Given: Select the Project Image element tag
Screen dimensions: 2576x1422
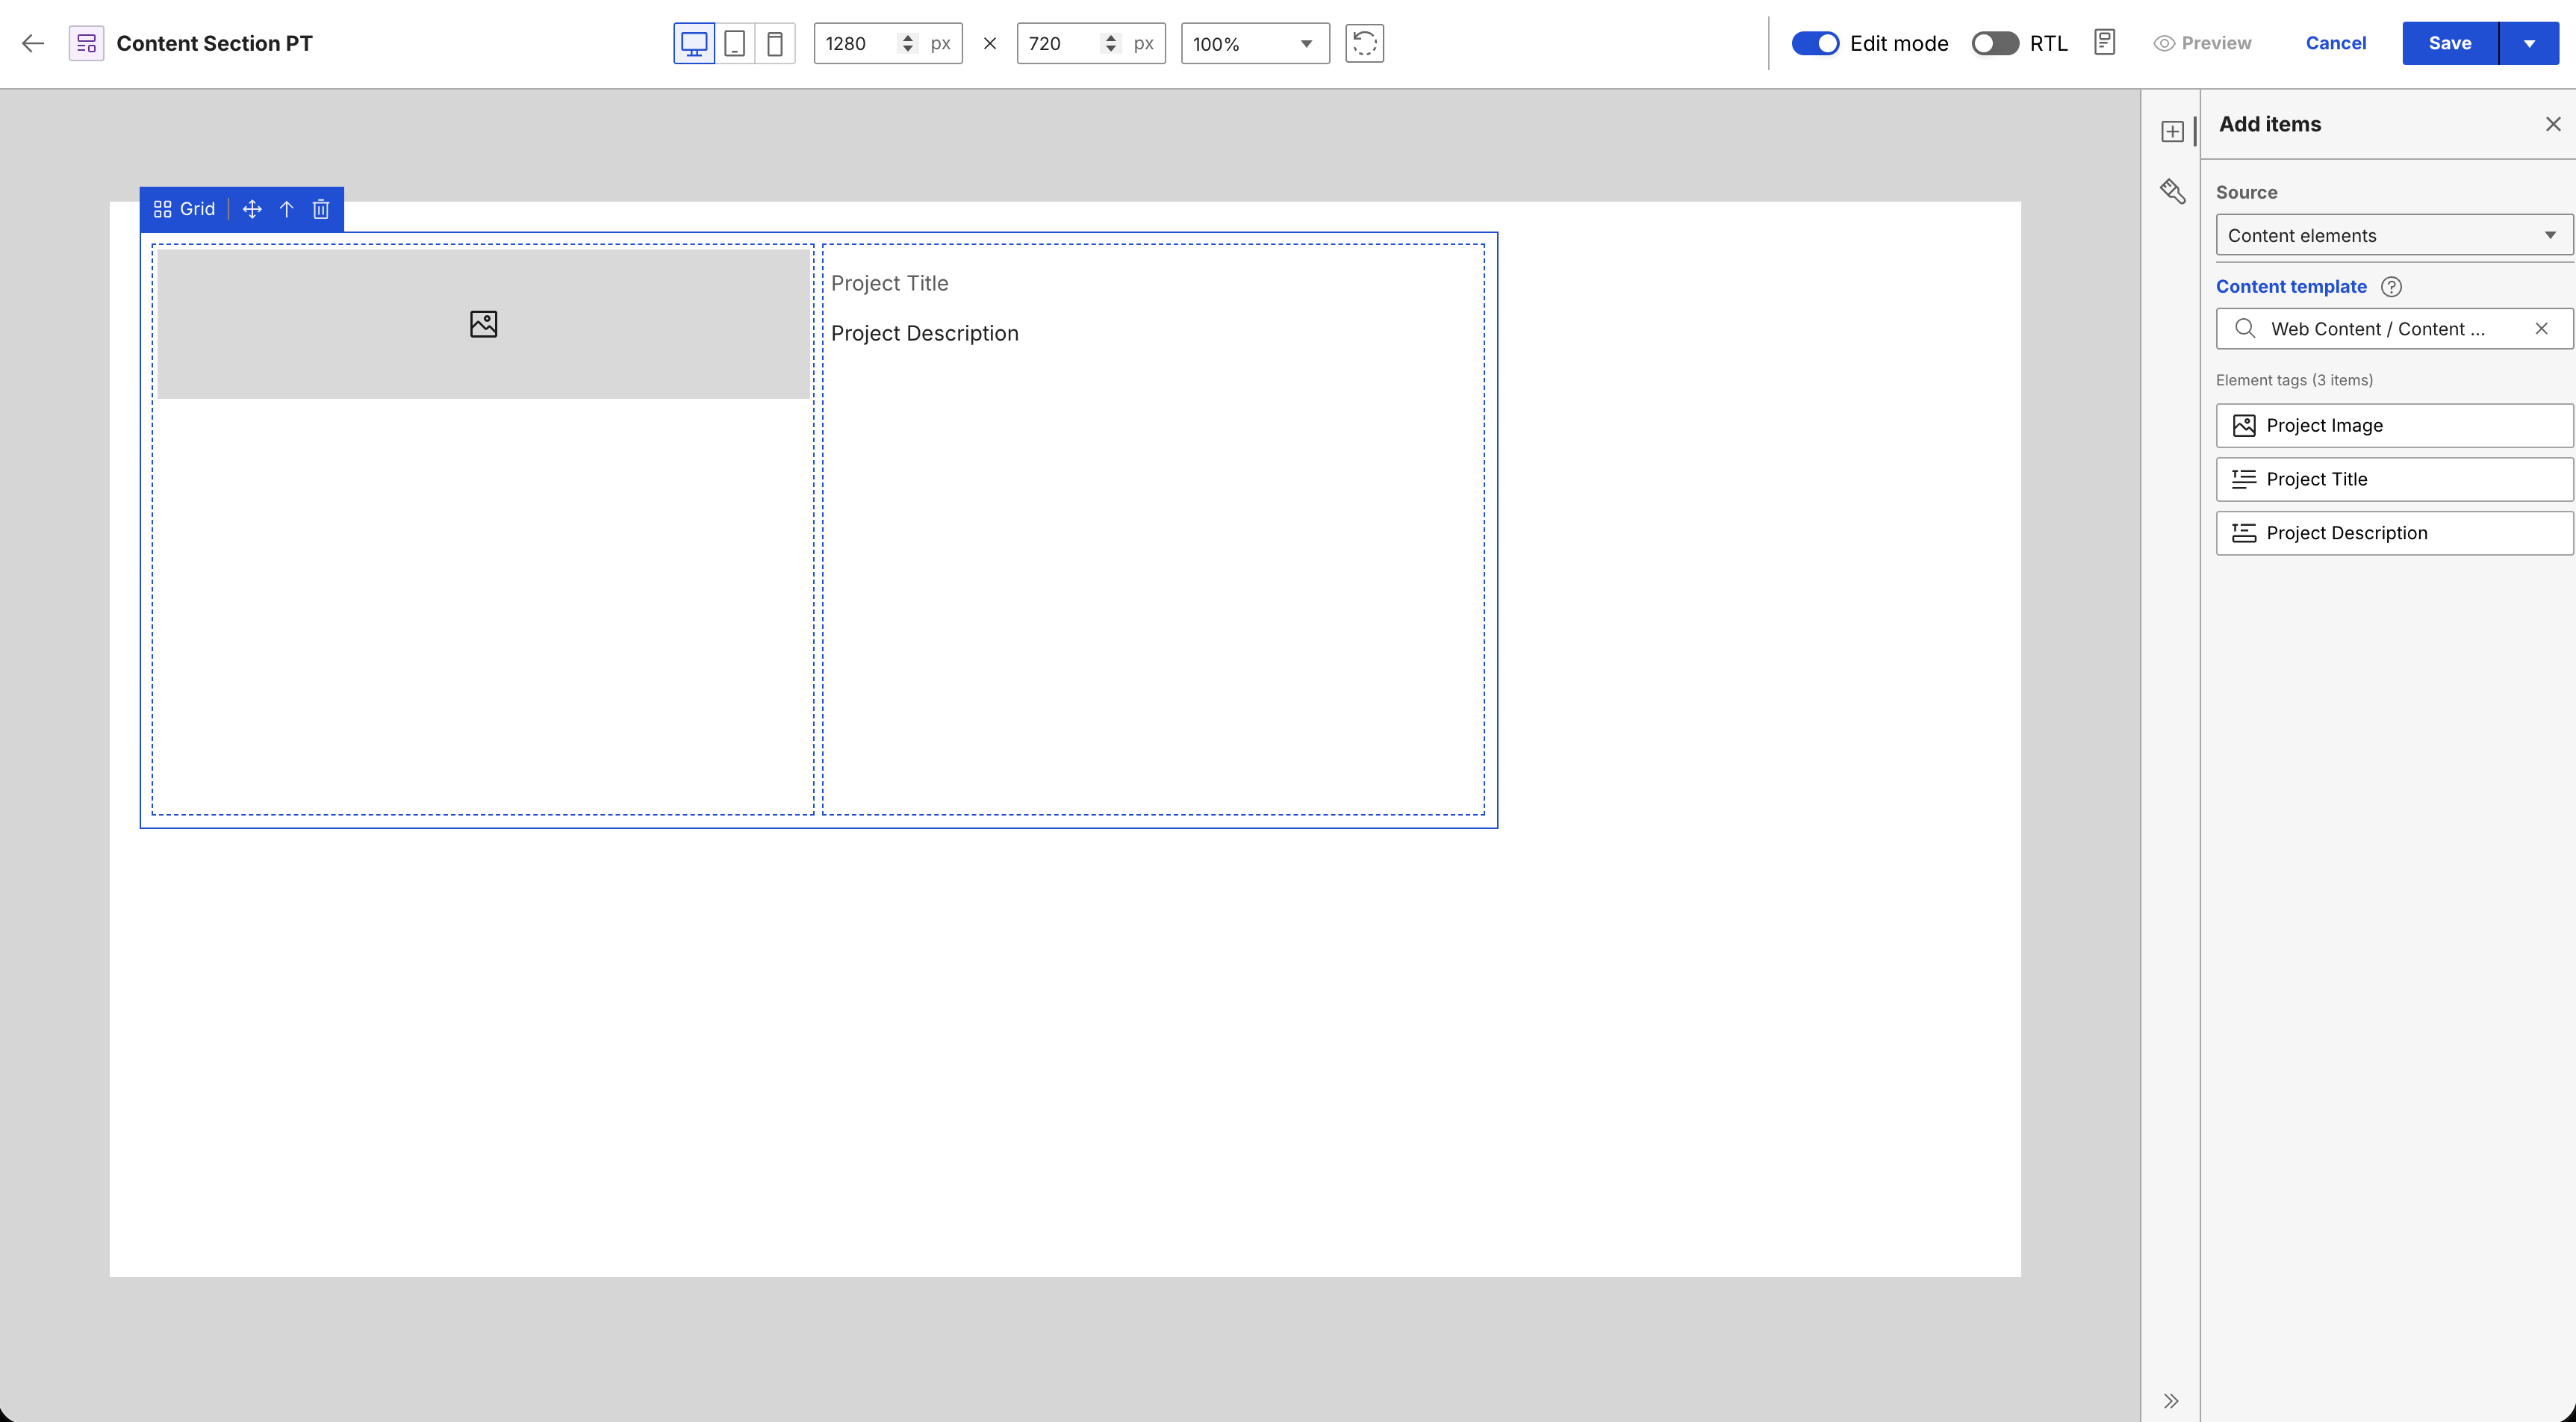Looking at the screenshot, I should click(x=2394, y=426).
